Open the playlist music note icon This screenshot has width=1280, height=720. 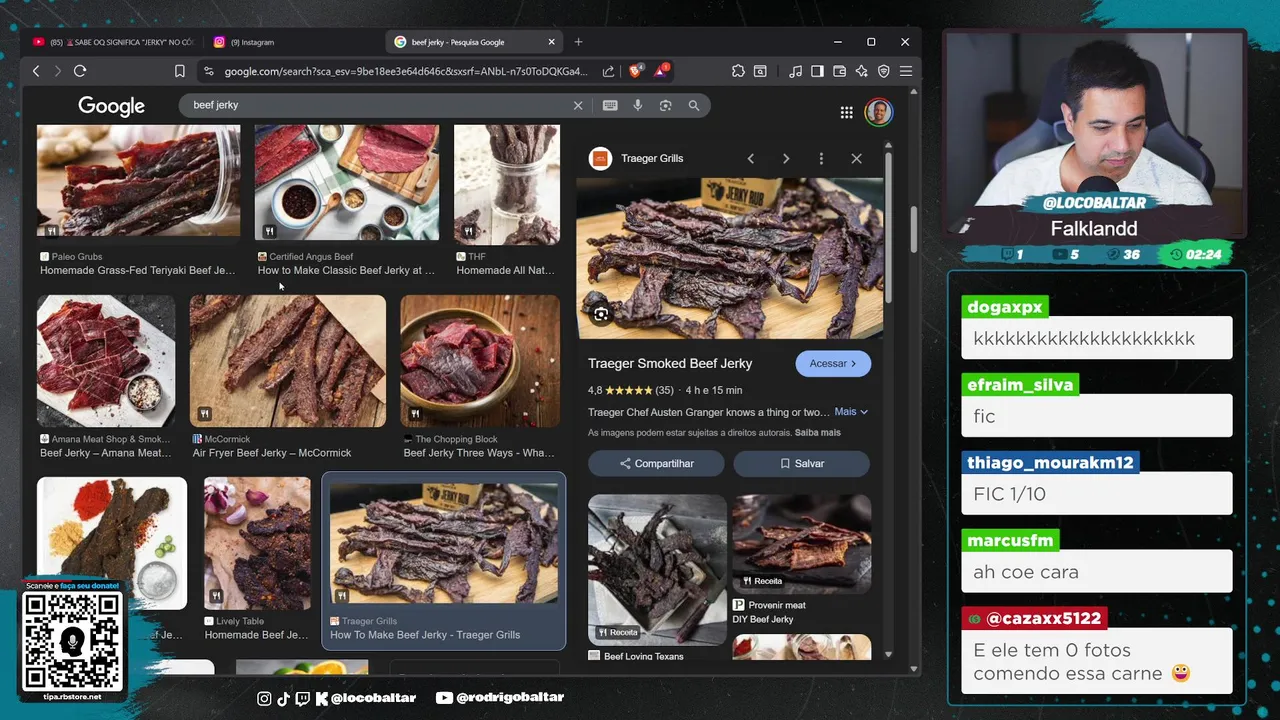pos(795,71)
